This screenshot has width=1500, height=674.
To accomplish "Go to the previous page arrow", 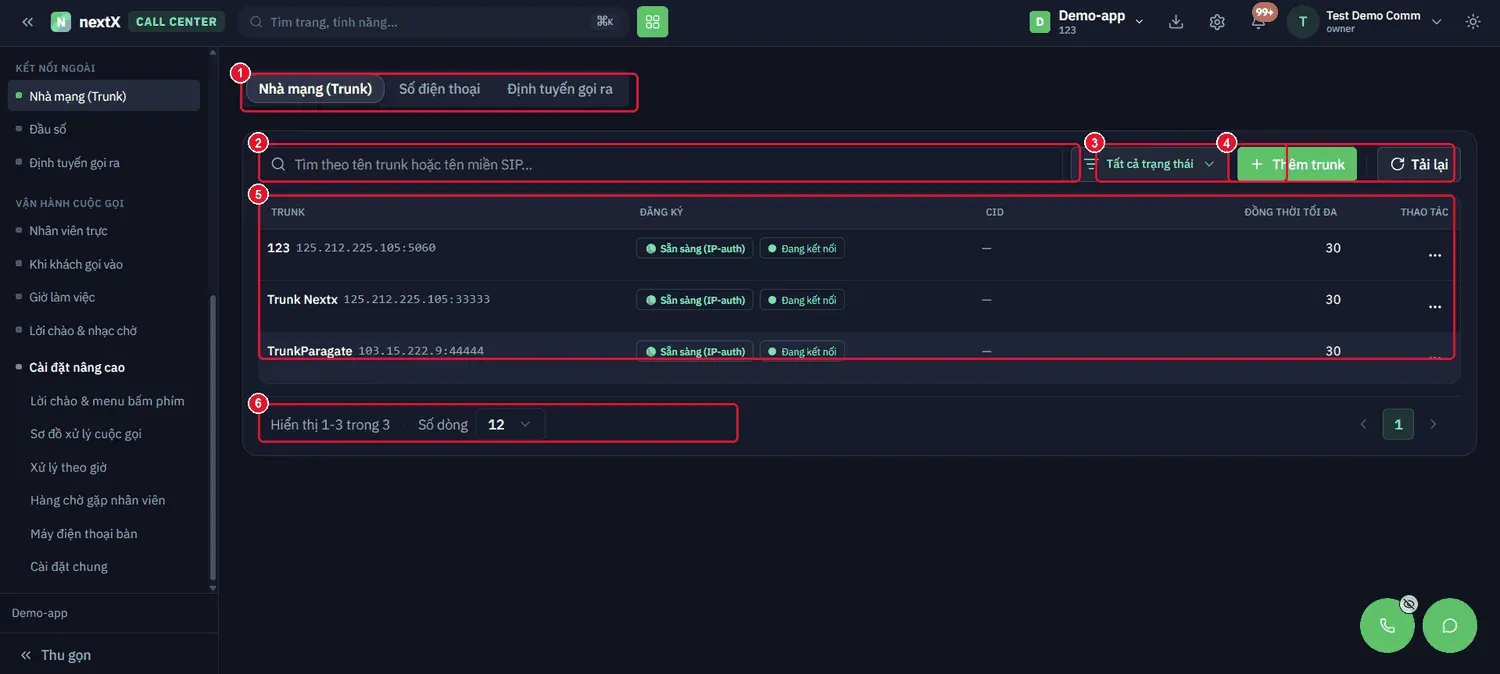I will point(1363,425).
